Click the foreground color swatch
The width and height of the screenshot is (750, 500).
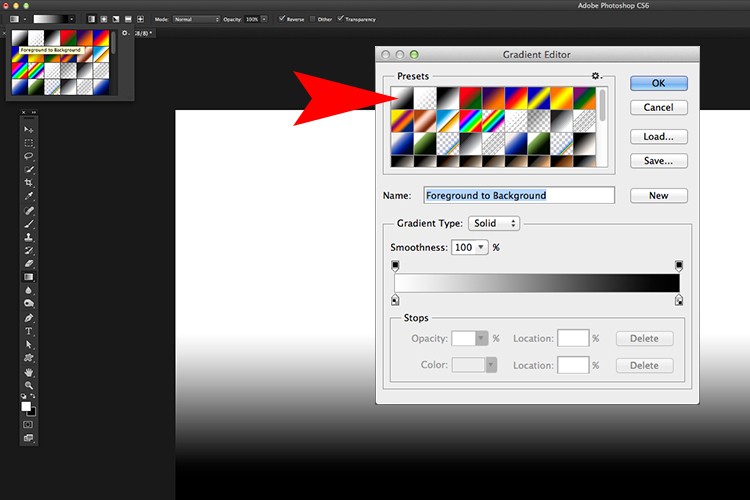pos(26,406)
